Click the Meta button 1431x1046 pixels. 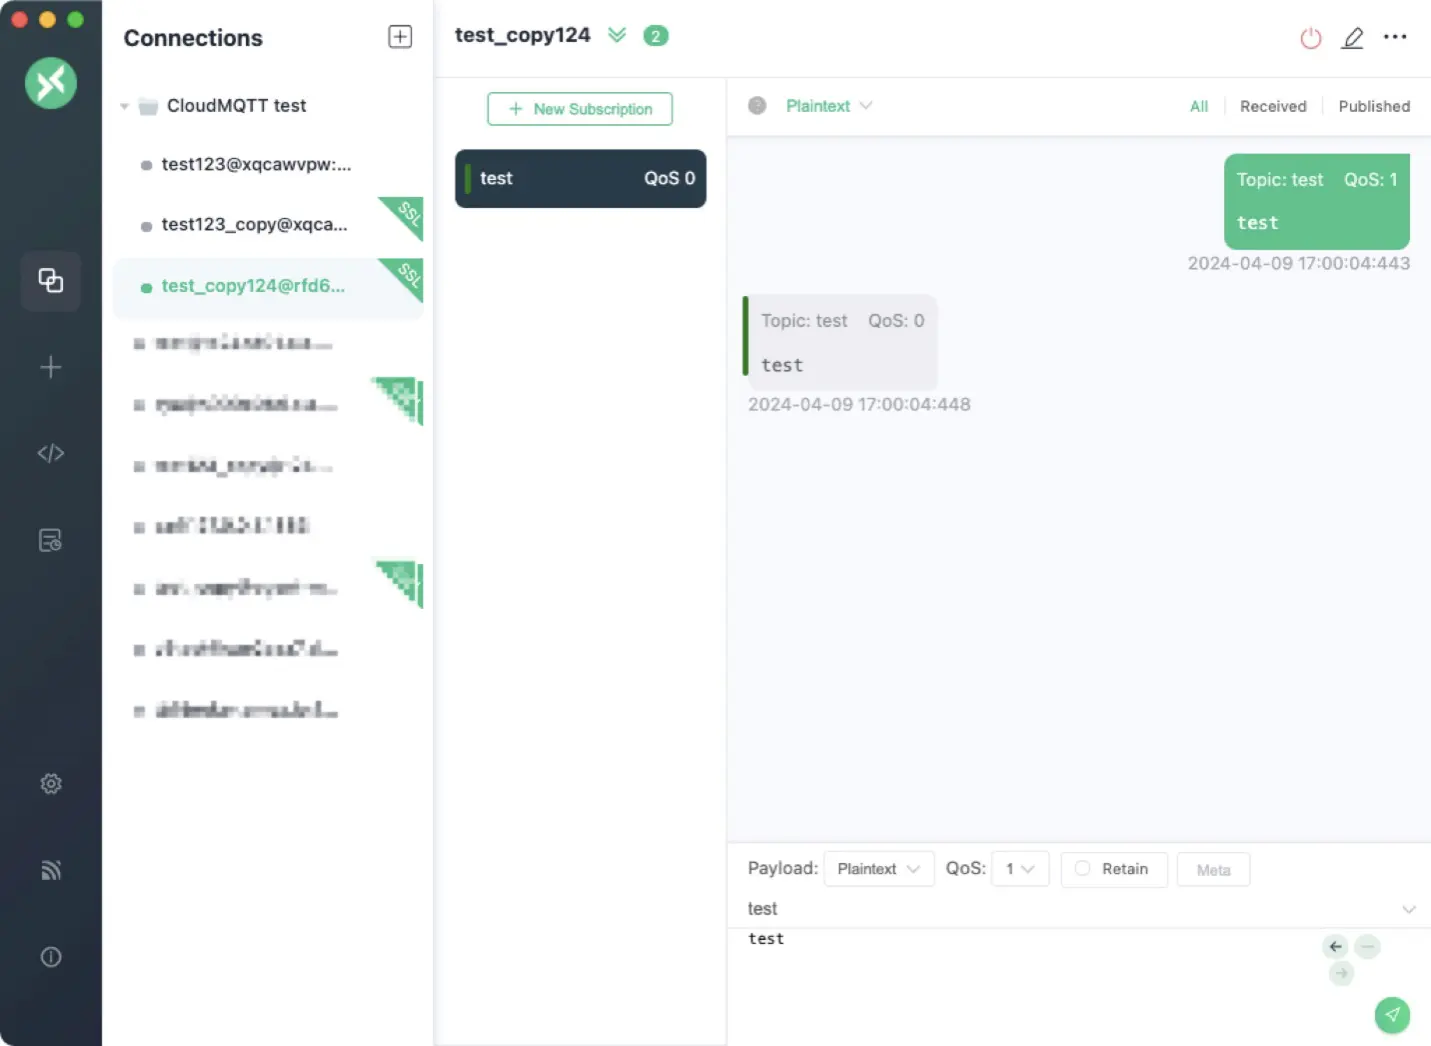(x=1213, y=869)
